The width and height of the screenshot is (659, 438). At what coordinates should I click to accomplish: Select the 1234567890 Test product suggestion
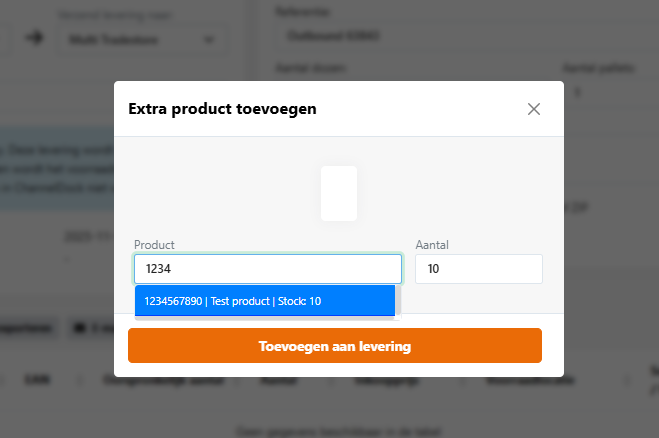pyautogui.click(x=265, y=300)
